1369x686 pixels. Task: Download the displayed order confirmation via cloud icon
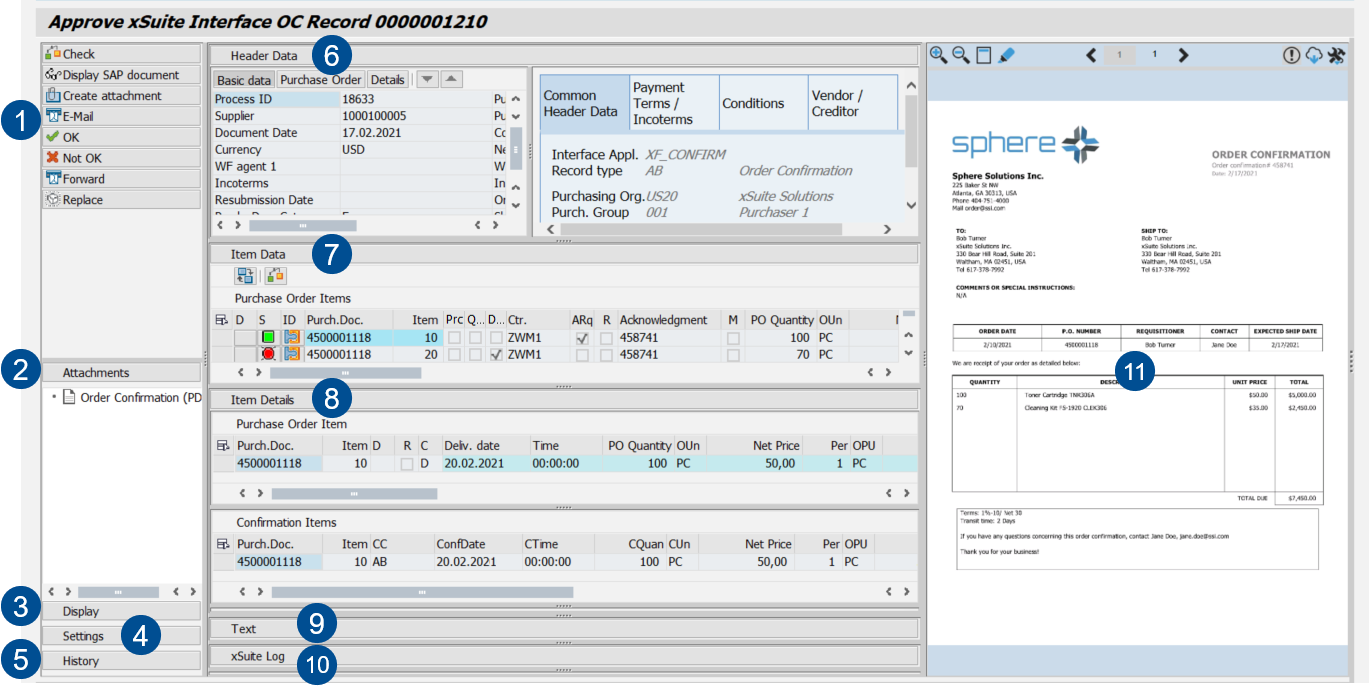pyautogui.click(x=1312, y=57)
